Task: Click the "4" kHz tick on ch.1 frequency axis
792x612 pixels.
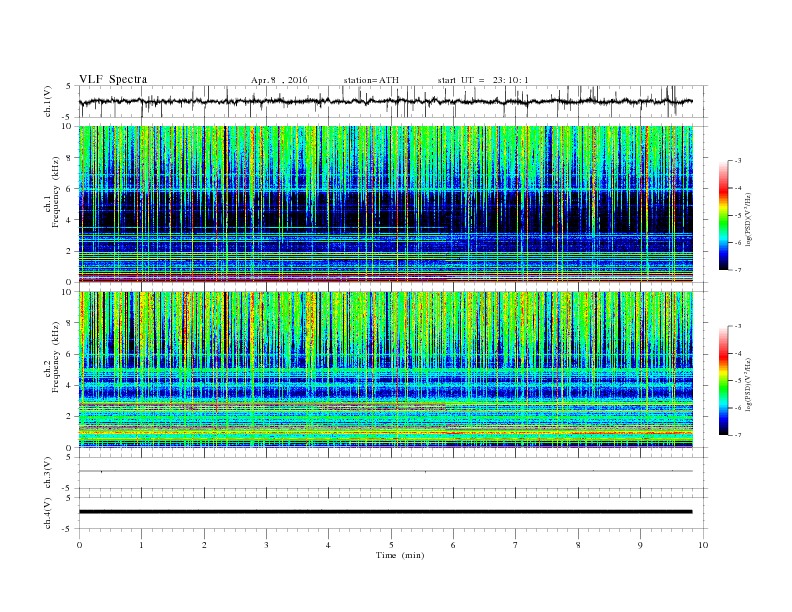Action: click(70, 220)
